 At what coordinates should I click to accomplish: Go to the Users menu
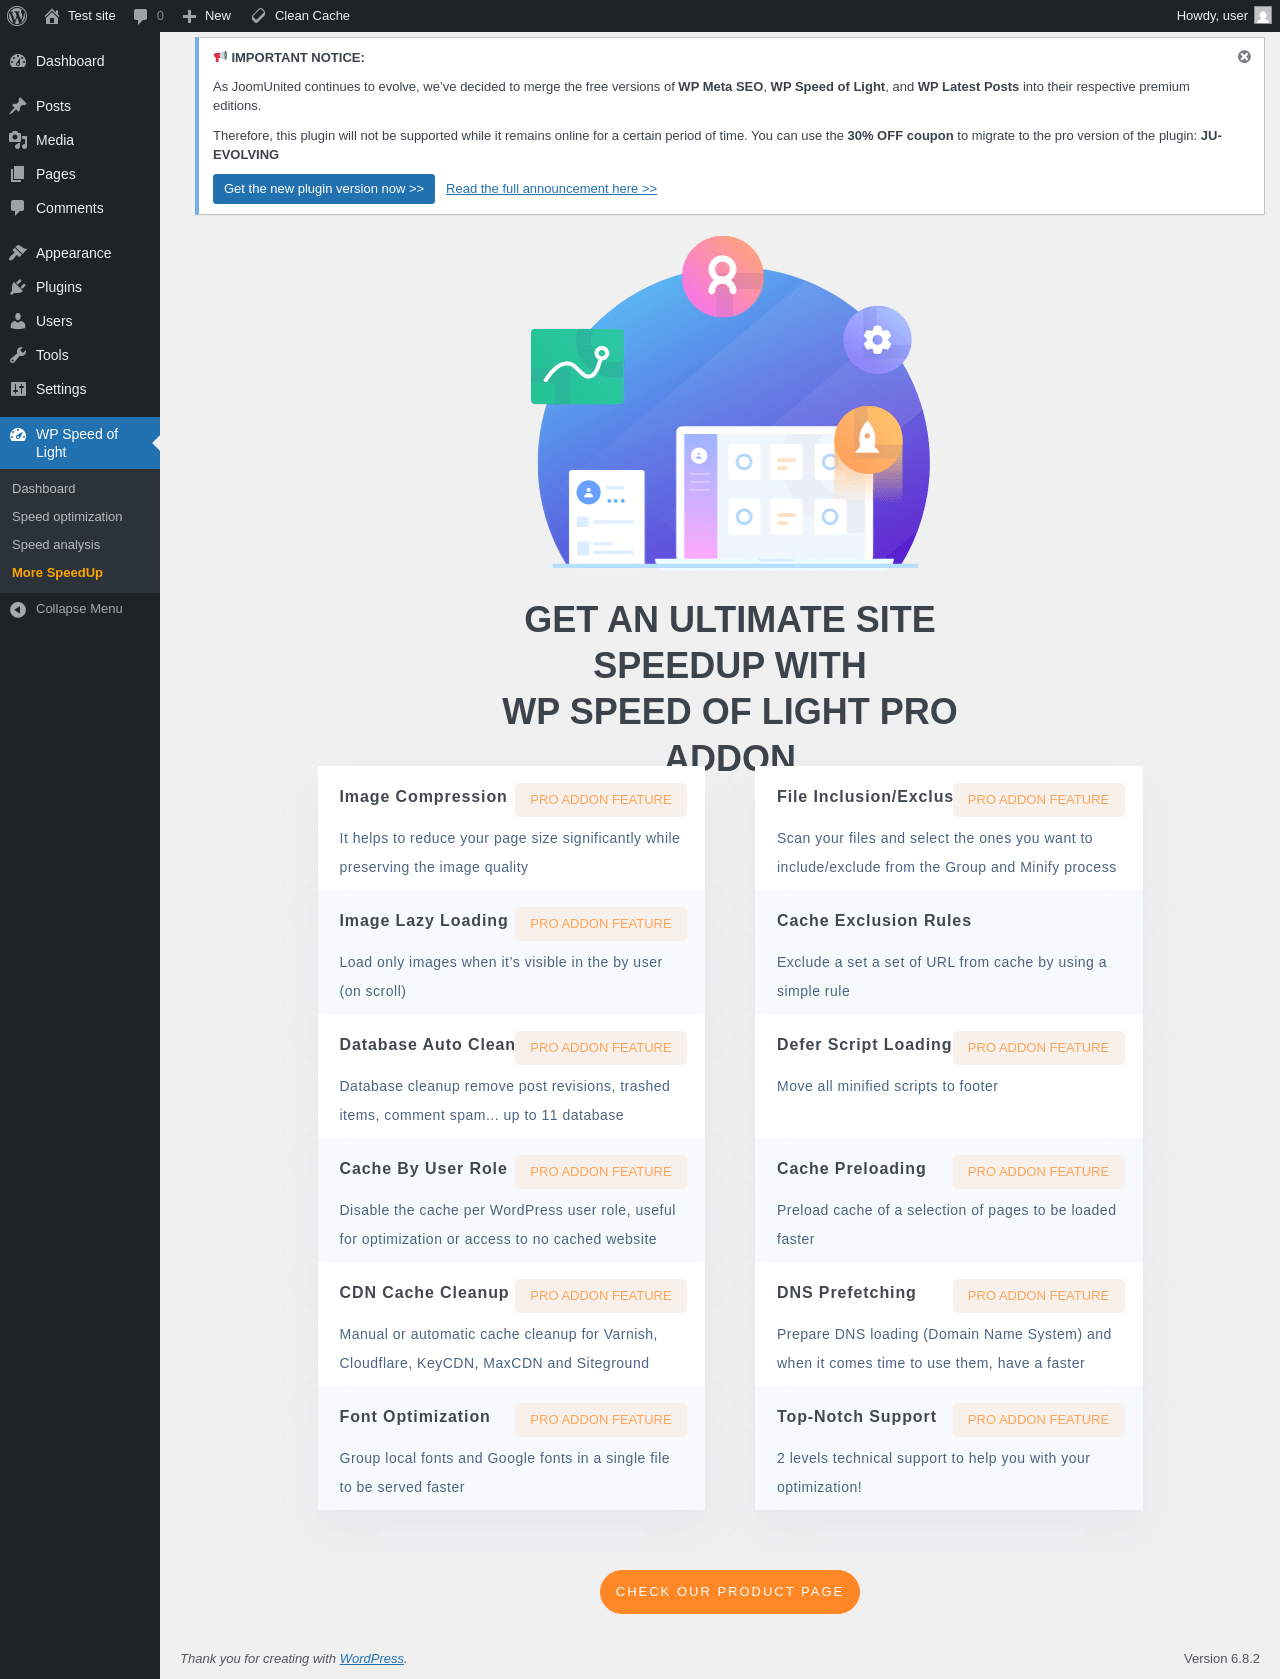coord(80,321)
